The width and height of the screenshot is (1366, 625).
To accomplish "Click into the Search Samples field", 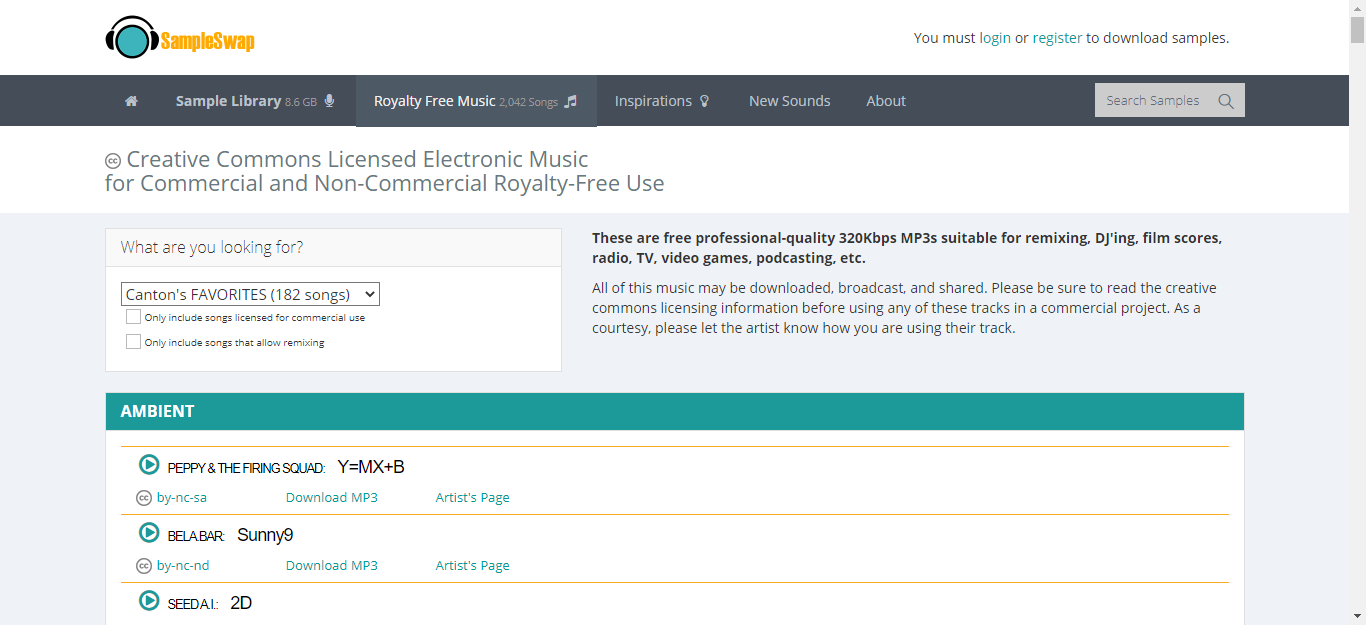I will click(1153, 101).
